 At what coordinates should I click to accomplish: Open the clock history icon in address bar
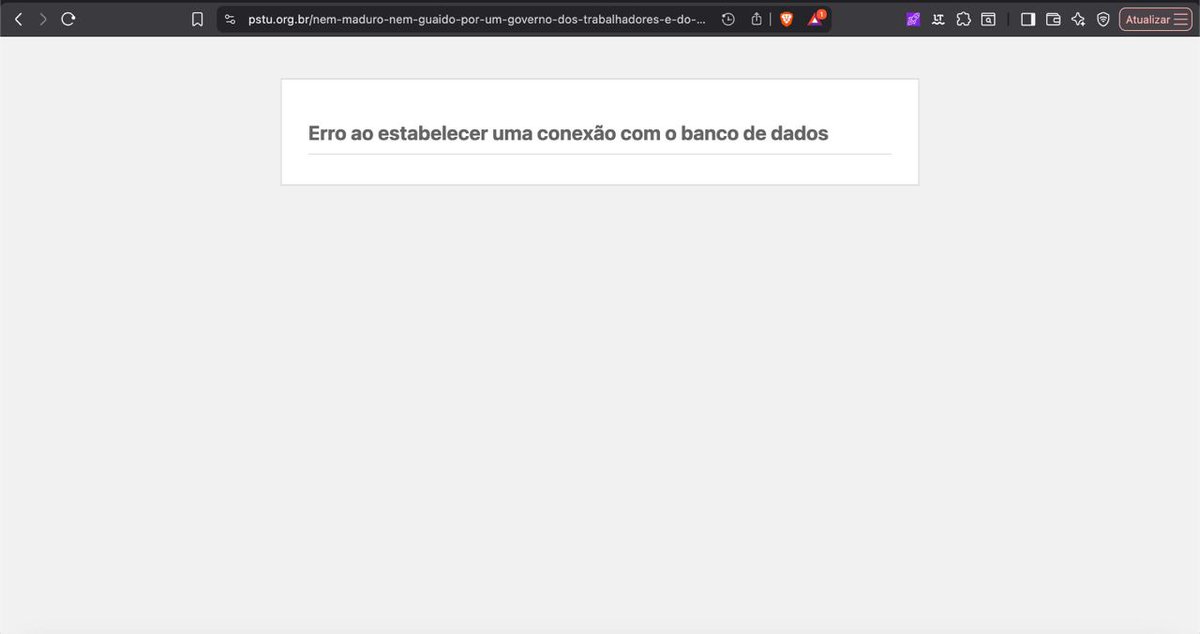coord(728,19)
